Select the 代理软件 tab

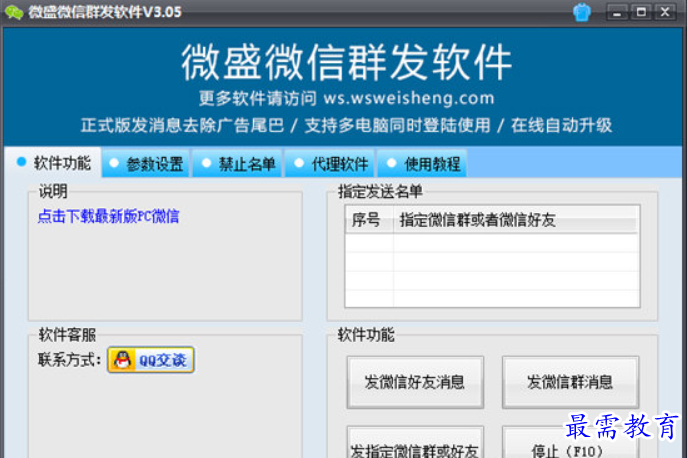(330, 164)
